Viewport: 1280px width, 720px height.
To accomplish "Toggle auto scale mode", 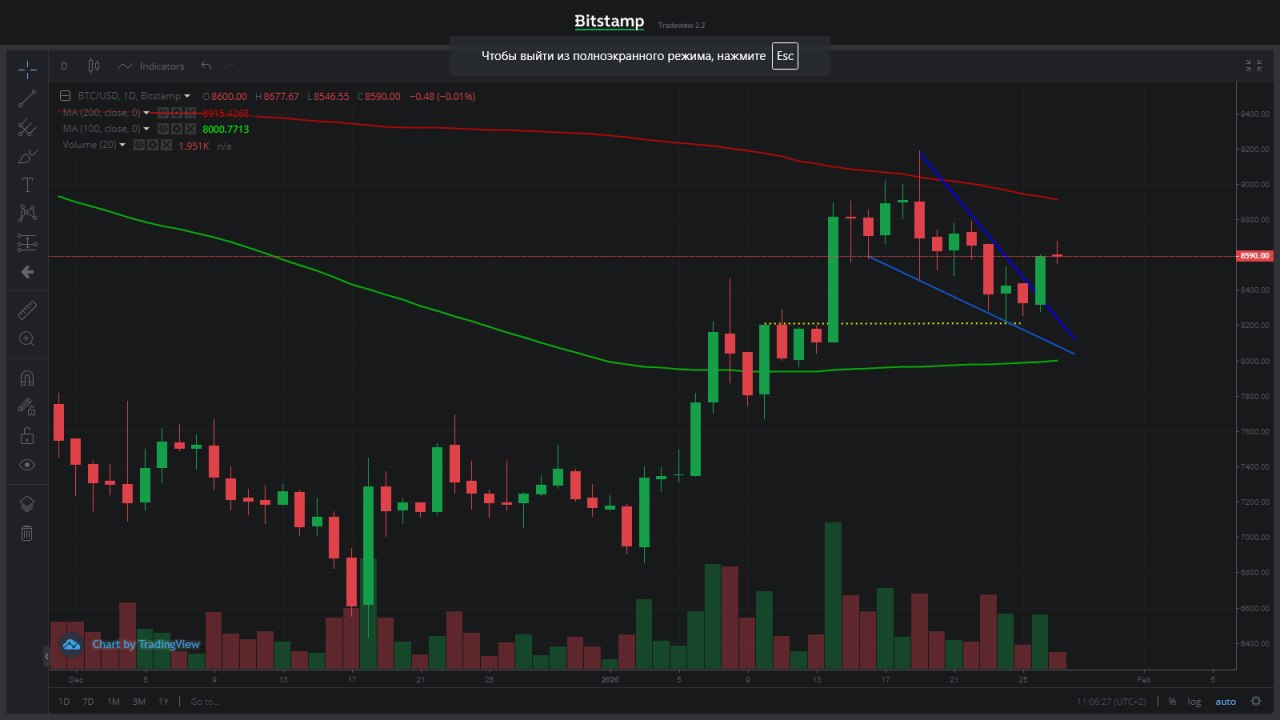I will tap(1225, 701).
